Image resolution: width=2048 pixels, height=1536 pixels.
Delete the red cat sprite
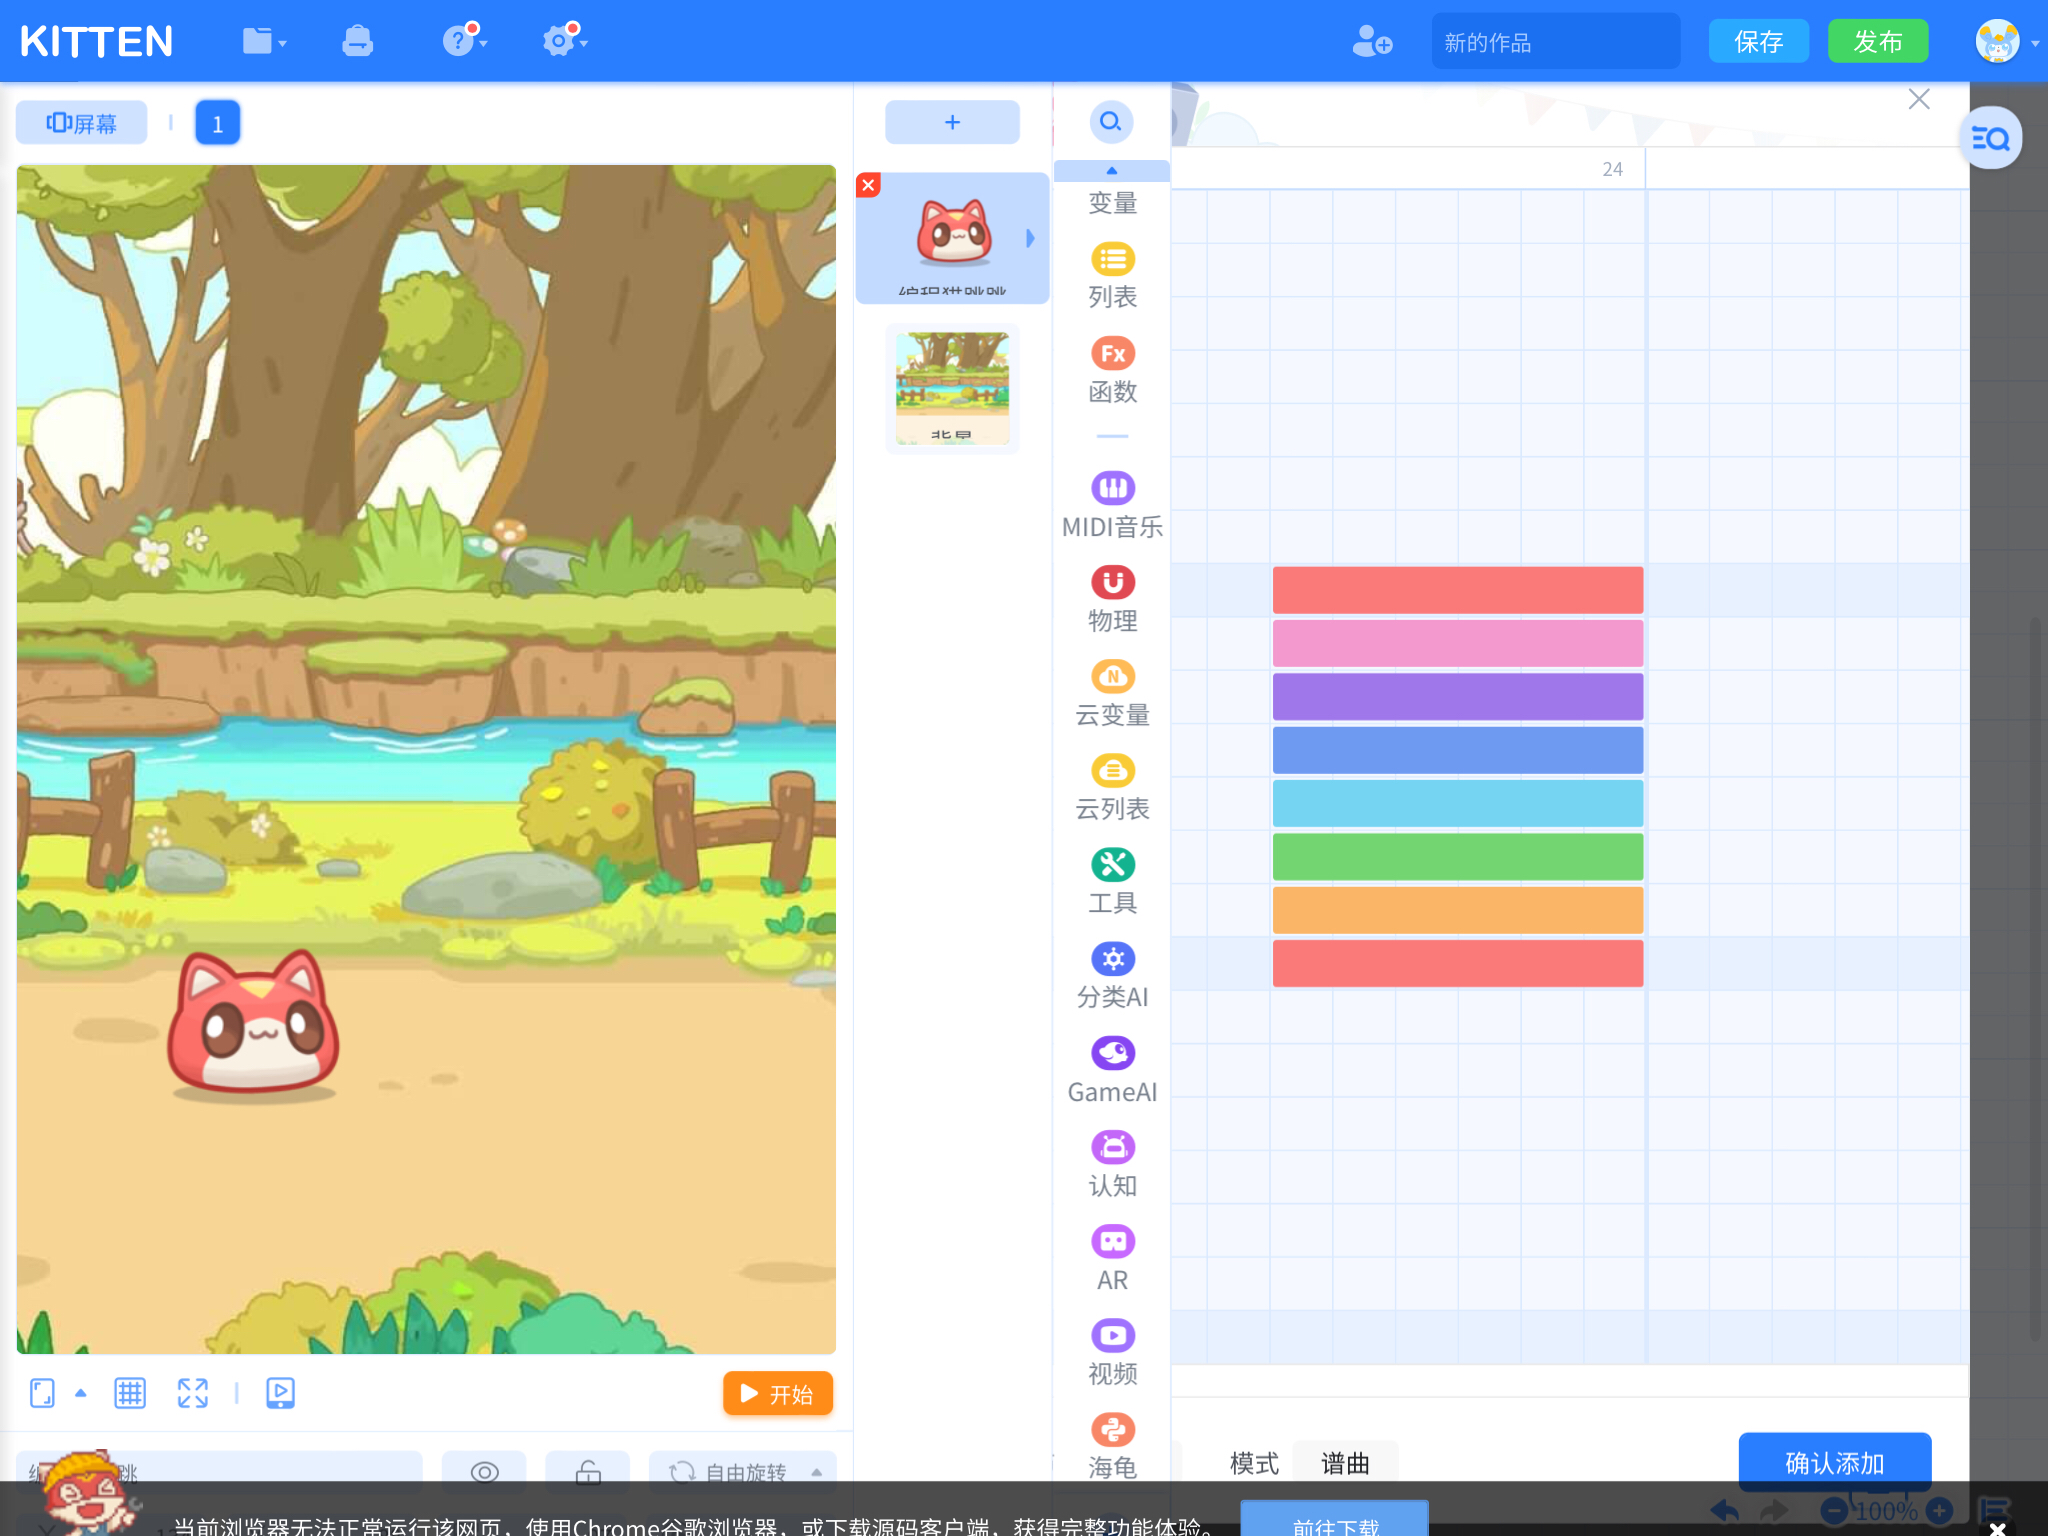[x=868, y=185]
